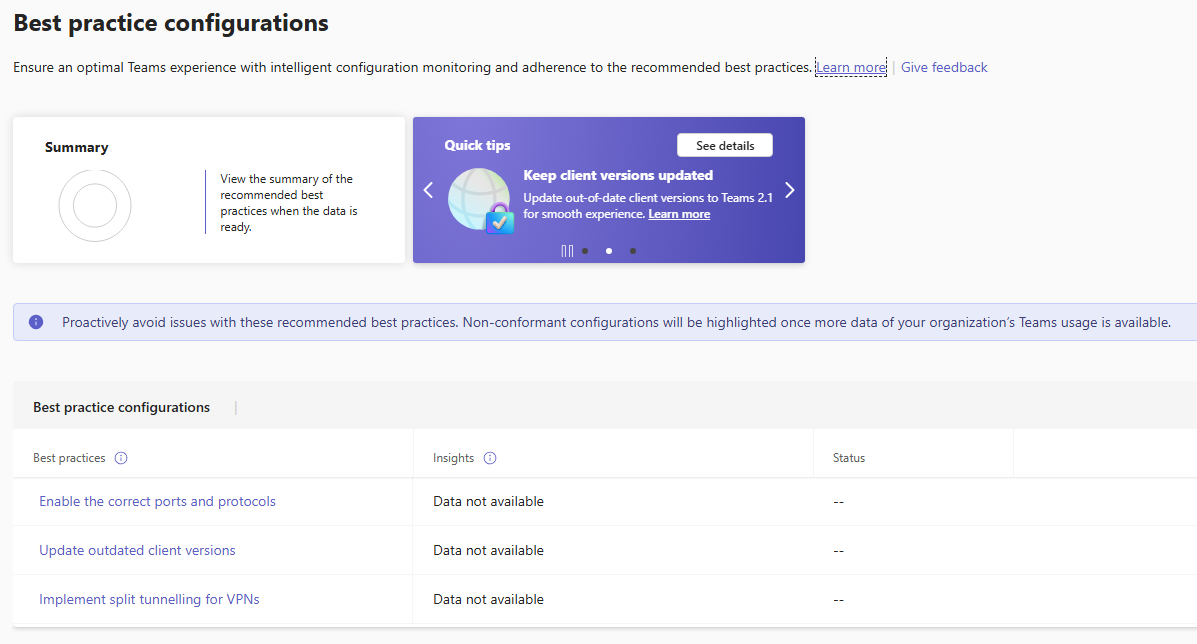This screenshot has width=1197, height=644.
Task: Click the info icon beside the Insights header
Action: coord(489,458)
